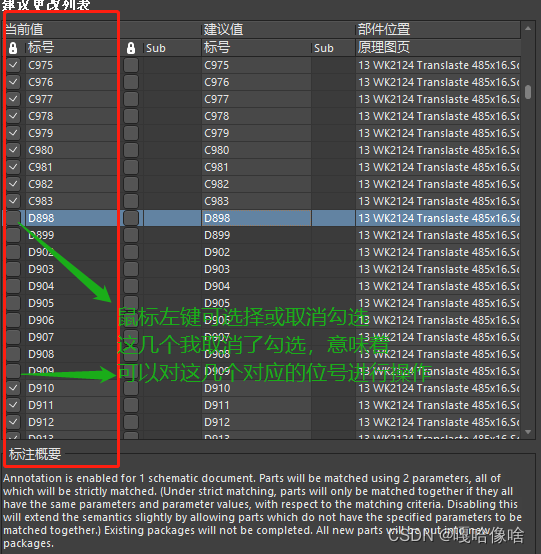Enable the current-value checkbox for D903
Viewport: 541px width, 554px height.
pyautogui.click(x=13, y=269)
